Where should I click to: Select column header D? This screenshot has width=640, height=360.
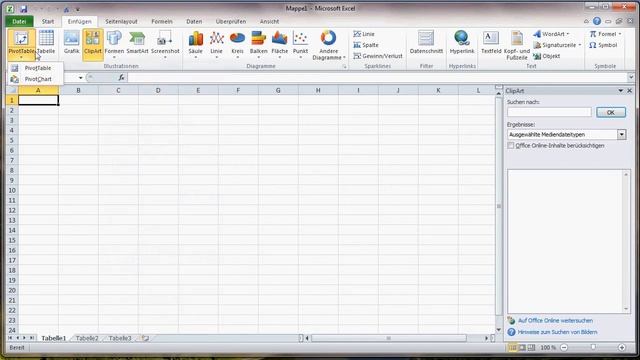point(158,90)
